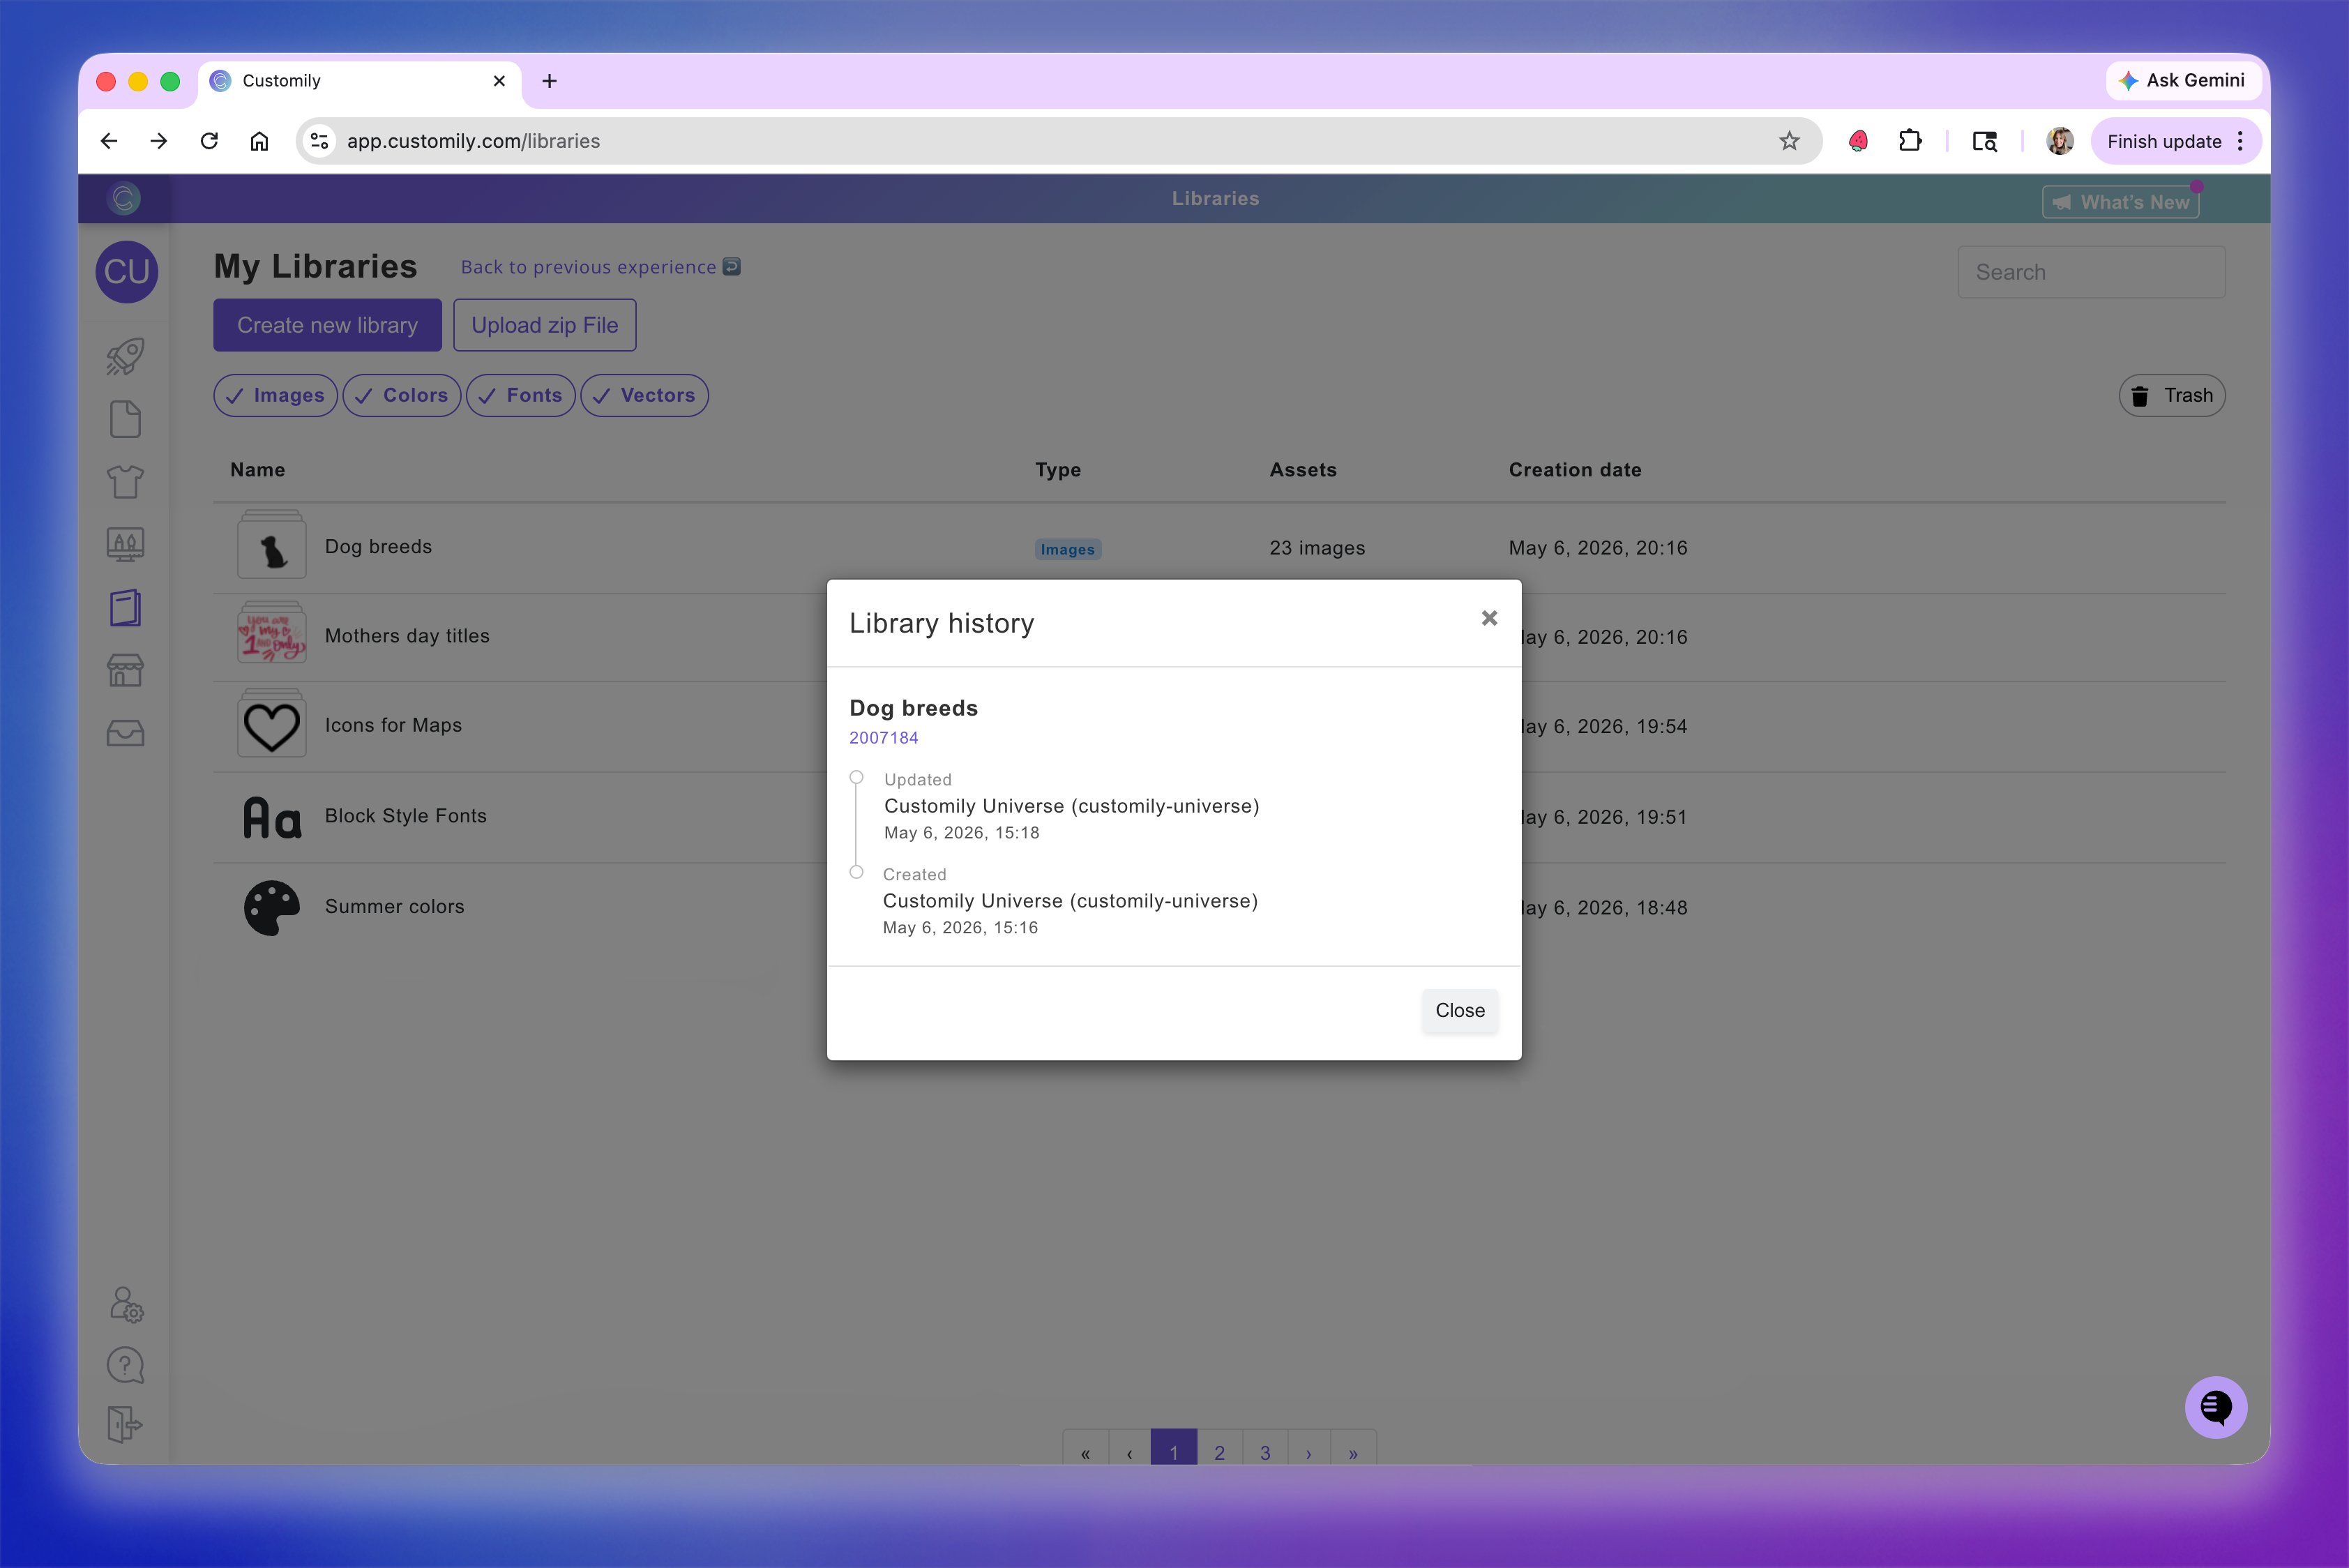The width and height of the screenshot is (2349, 1568).
Task: Open the document page icon in sidebar
Action: 125,419
